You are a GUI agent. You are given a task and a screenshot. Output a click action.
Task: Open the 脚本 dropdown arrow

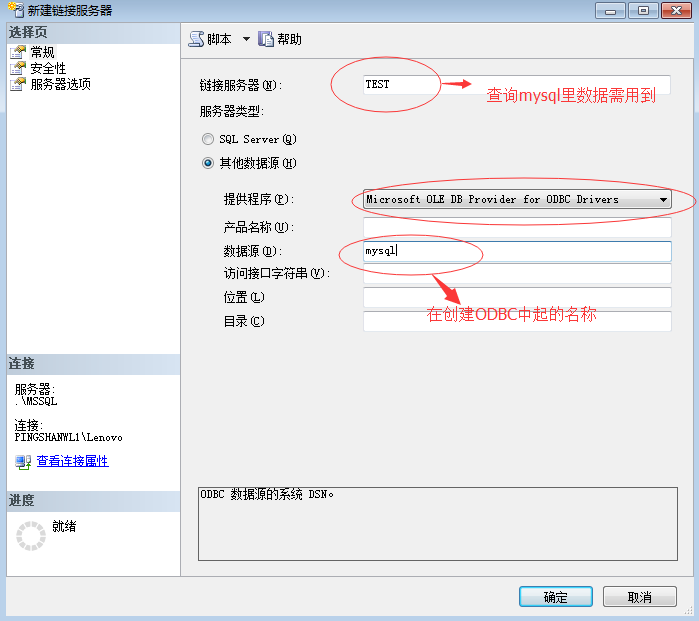(246, 39)
